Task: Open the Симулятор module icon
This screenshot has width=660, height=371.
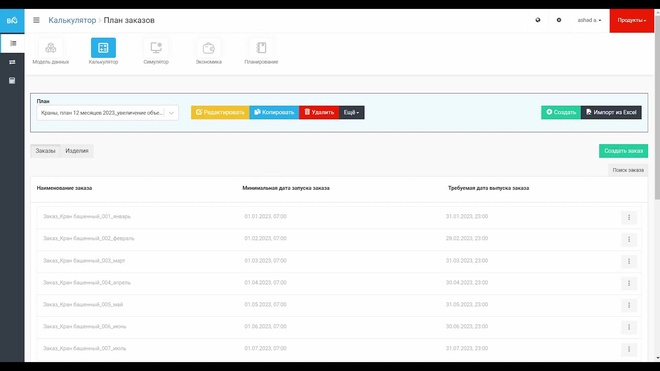Action: coord(156,48)
